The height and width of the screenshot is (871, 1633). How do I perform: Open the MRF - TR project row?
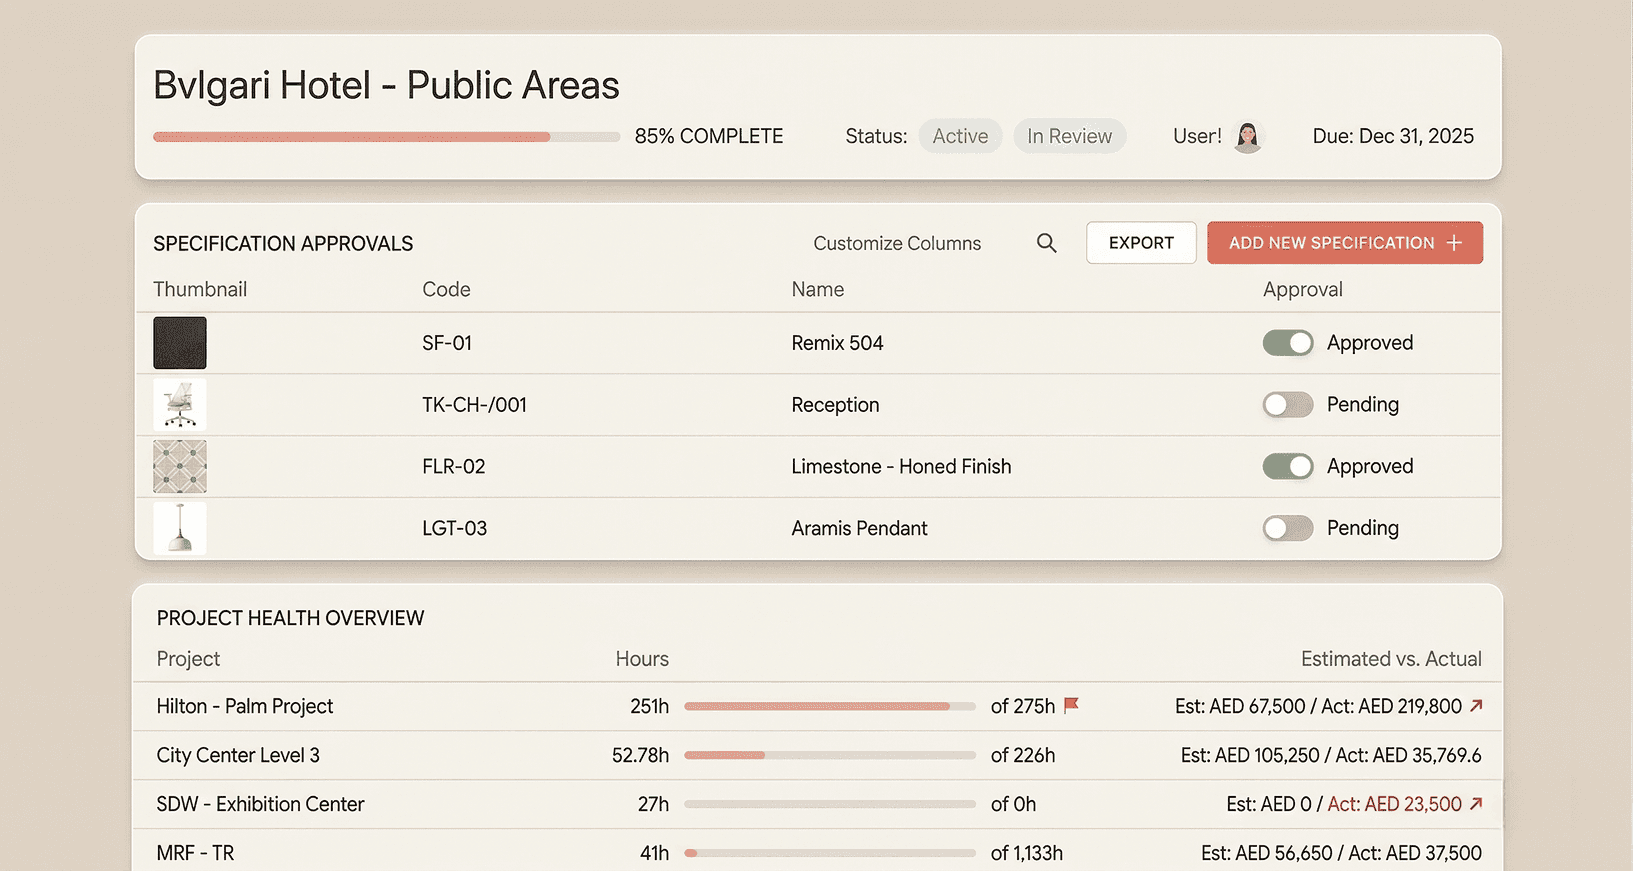818,851
